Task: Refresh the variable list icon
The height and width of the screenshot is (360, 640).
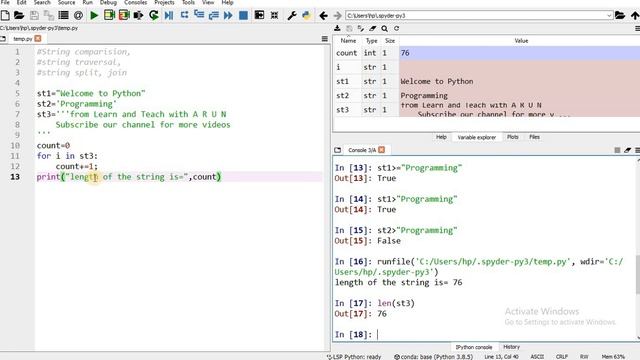Action: point(396,28)
